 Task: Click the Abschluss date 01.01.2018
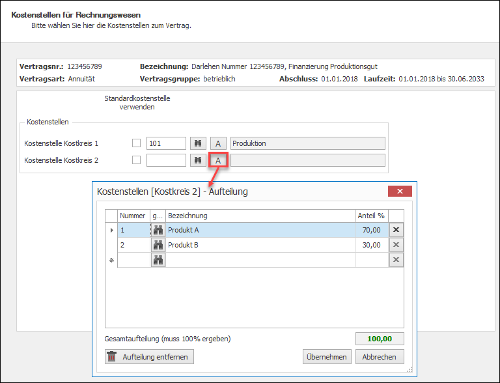pos(339,79)
